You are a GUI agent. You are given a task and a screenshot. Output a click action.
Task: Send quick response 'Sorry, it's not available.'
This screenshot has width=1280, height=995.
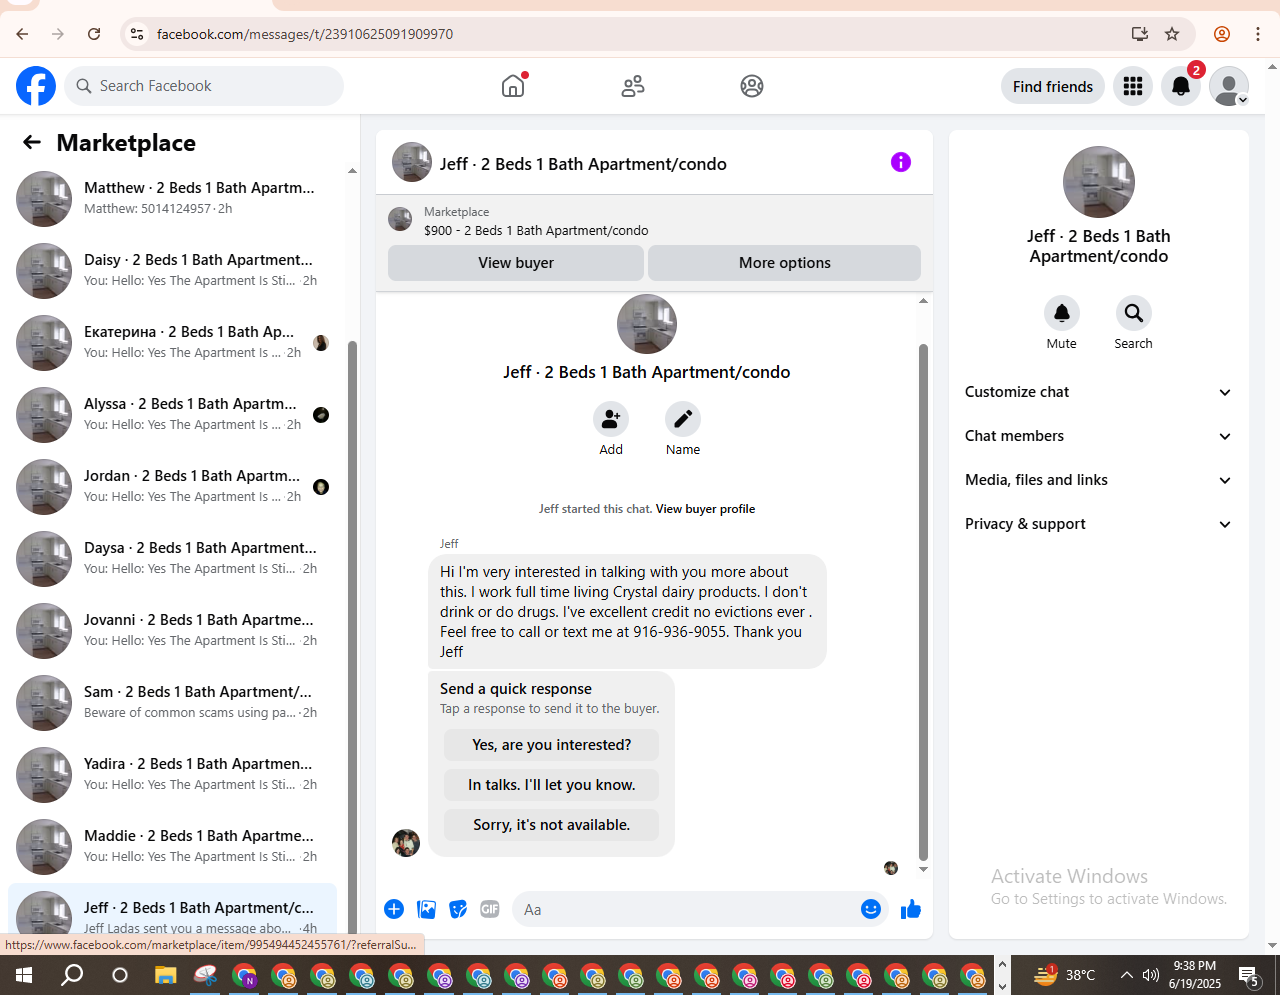(552, 825)
